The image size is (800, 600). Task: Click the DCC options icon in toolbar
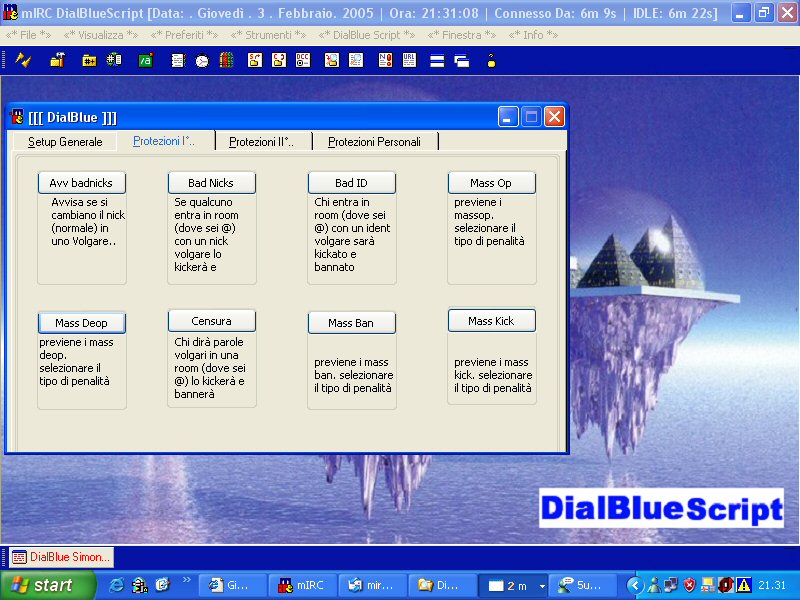tap(303, 60)
